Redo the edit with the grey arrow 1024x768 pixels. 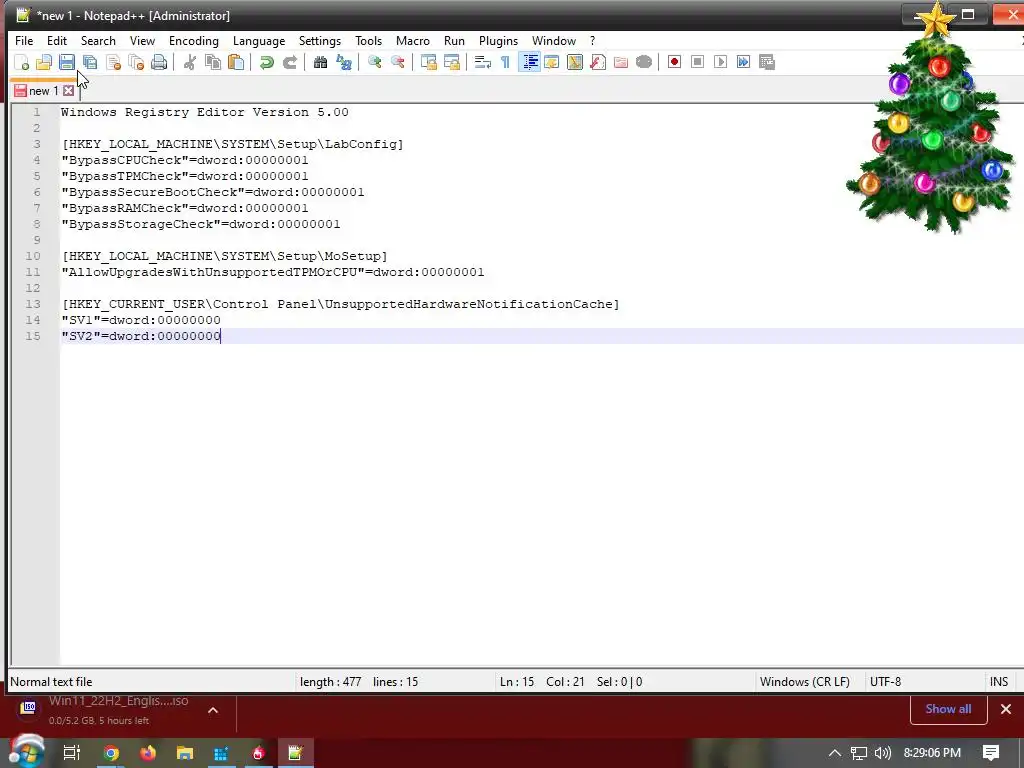(x=290, y=62)
